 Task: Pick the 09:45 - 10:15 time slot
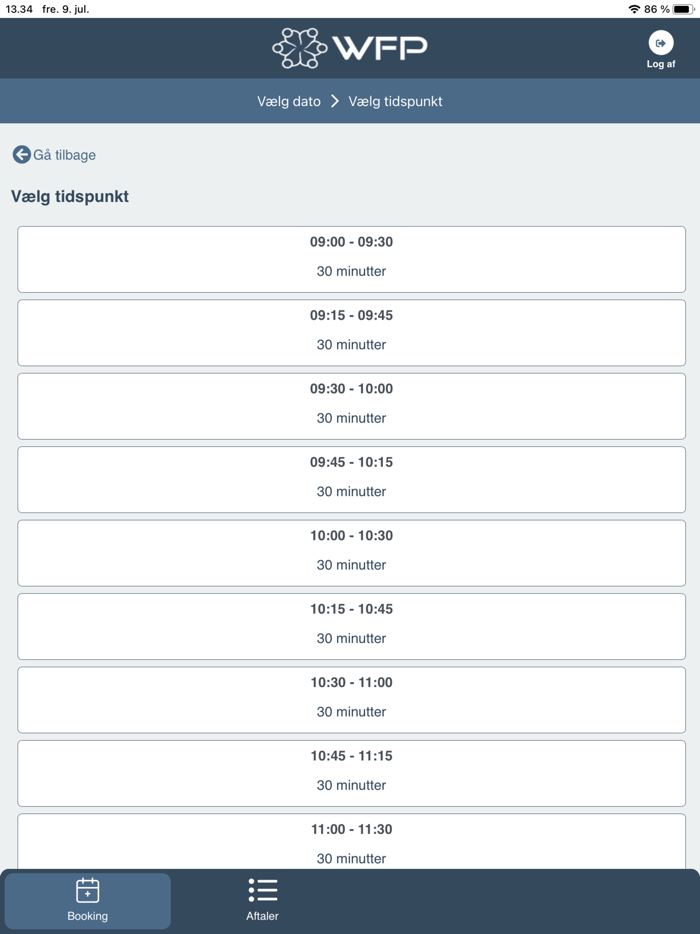(350, 478)
